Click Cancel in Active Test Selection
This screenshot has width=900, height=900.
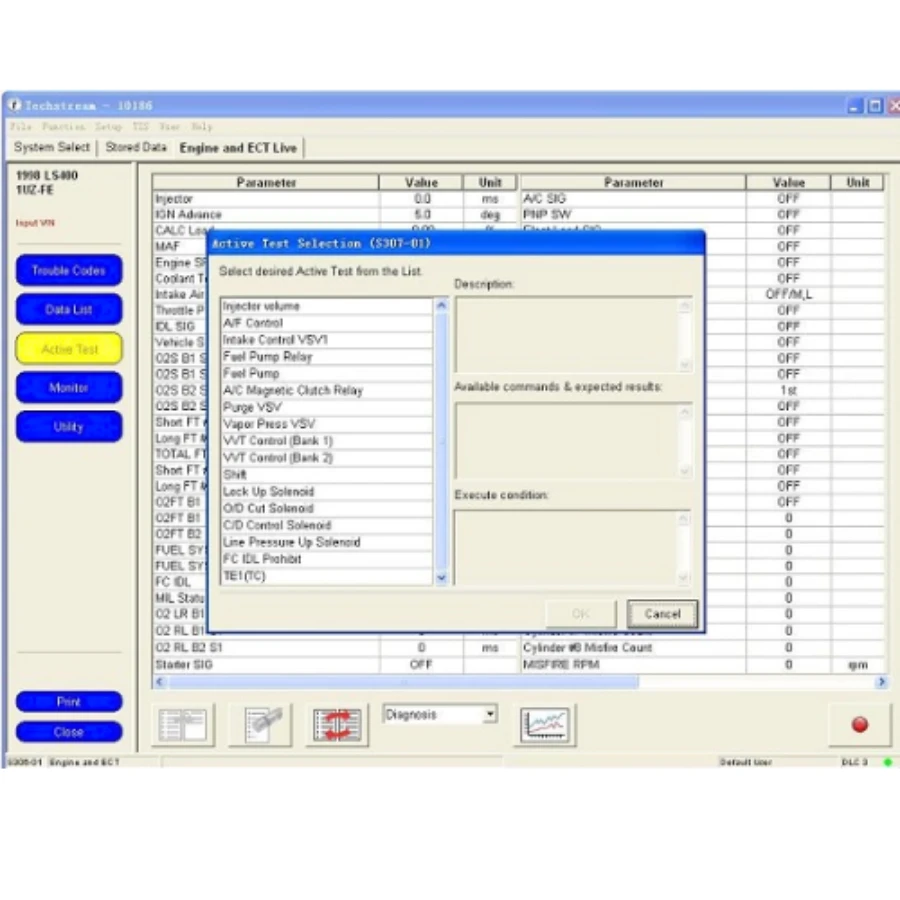click(662, 614)
